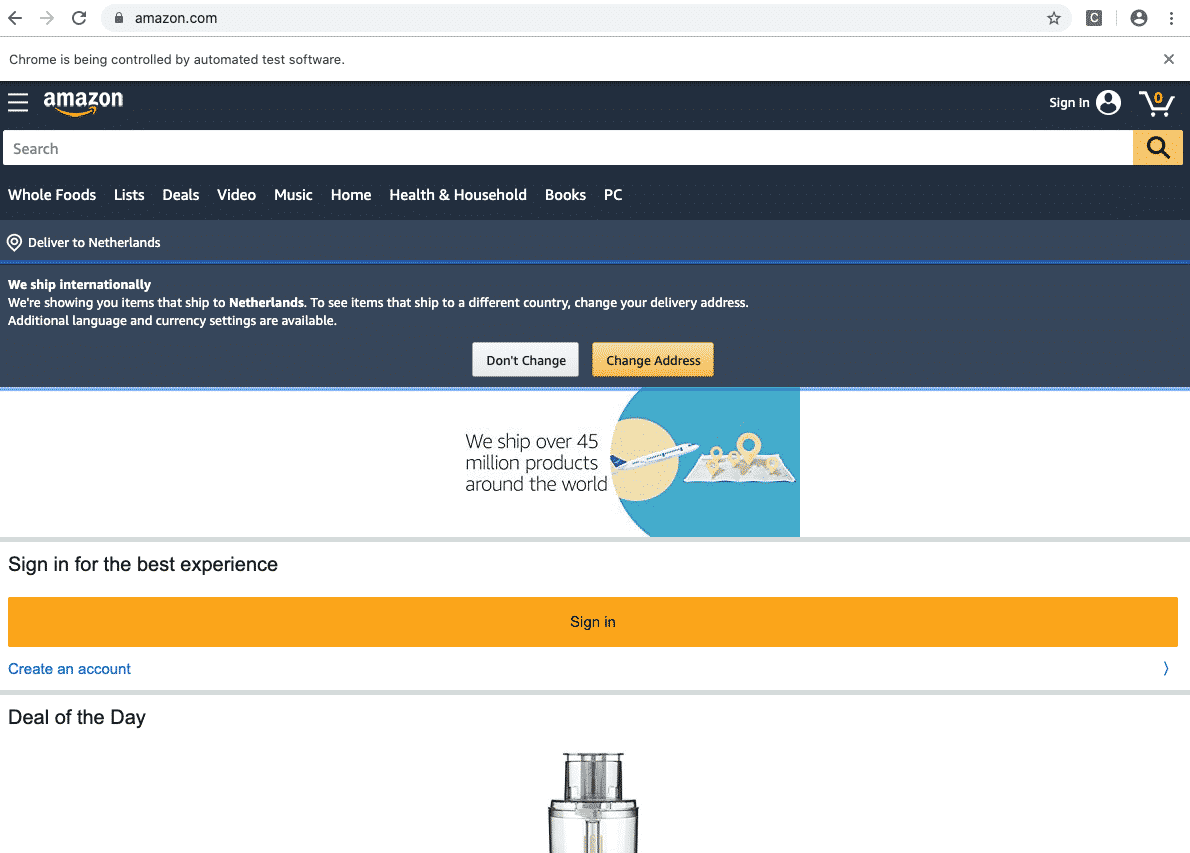Expand Create an account chevron arrow
The width and height of the screenshot is (1190, 853).
[1165, 669]
